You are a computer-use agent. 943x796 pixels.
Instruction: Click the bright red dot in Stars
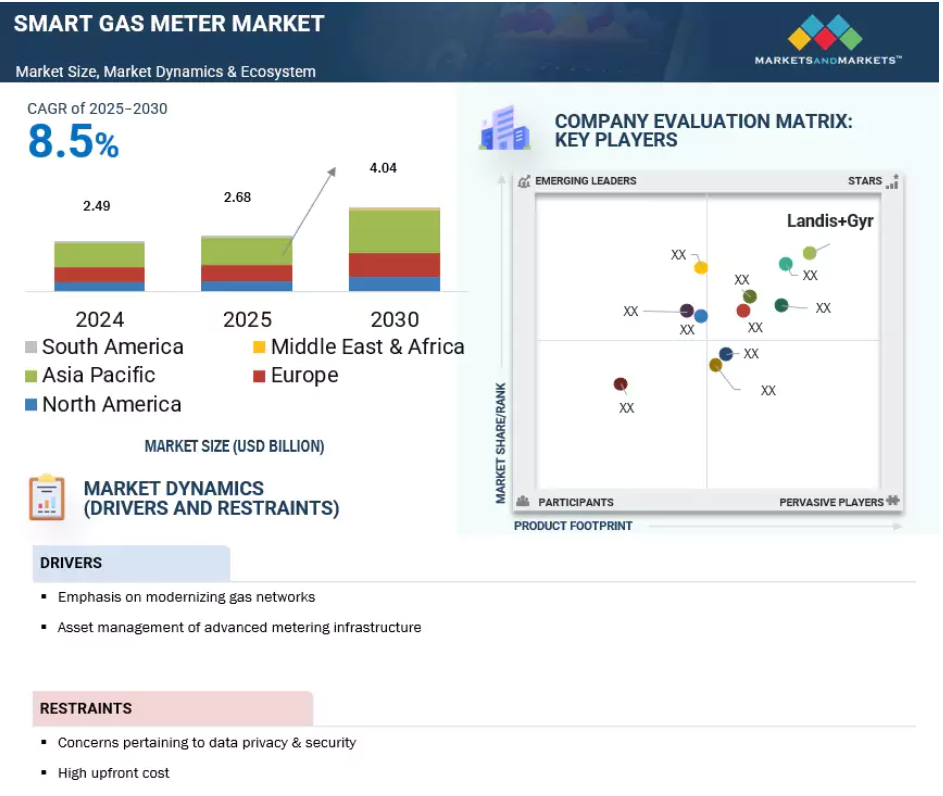[x=743, y=311]
